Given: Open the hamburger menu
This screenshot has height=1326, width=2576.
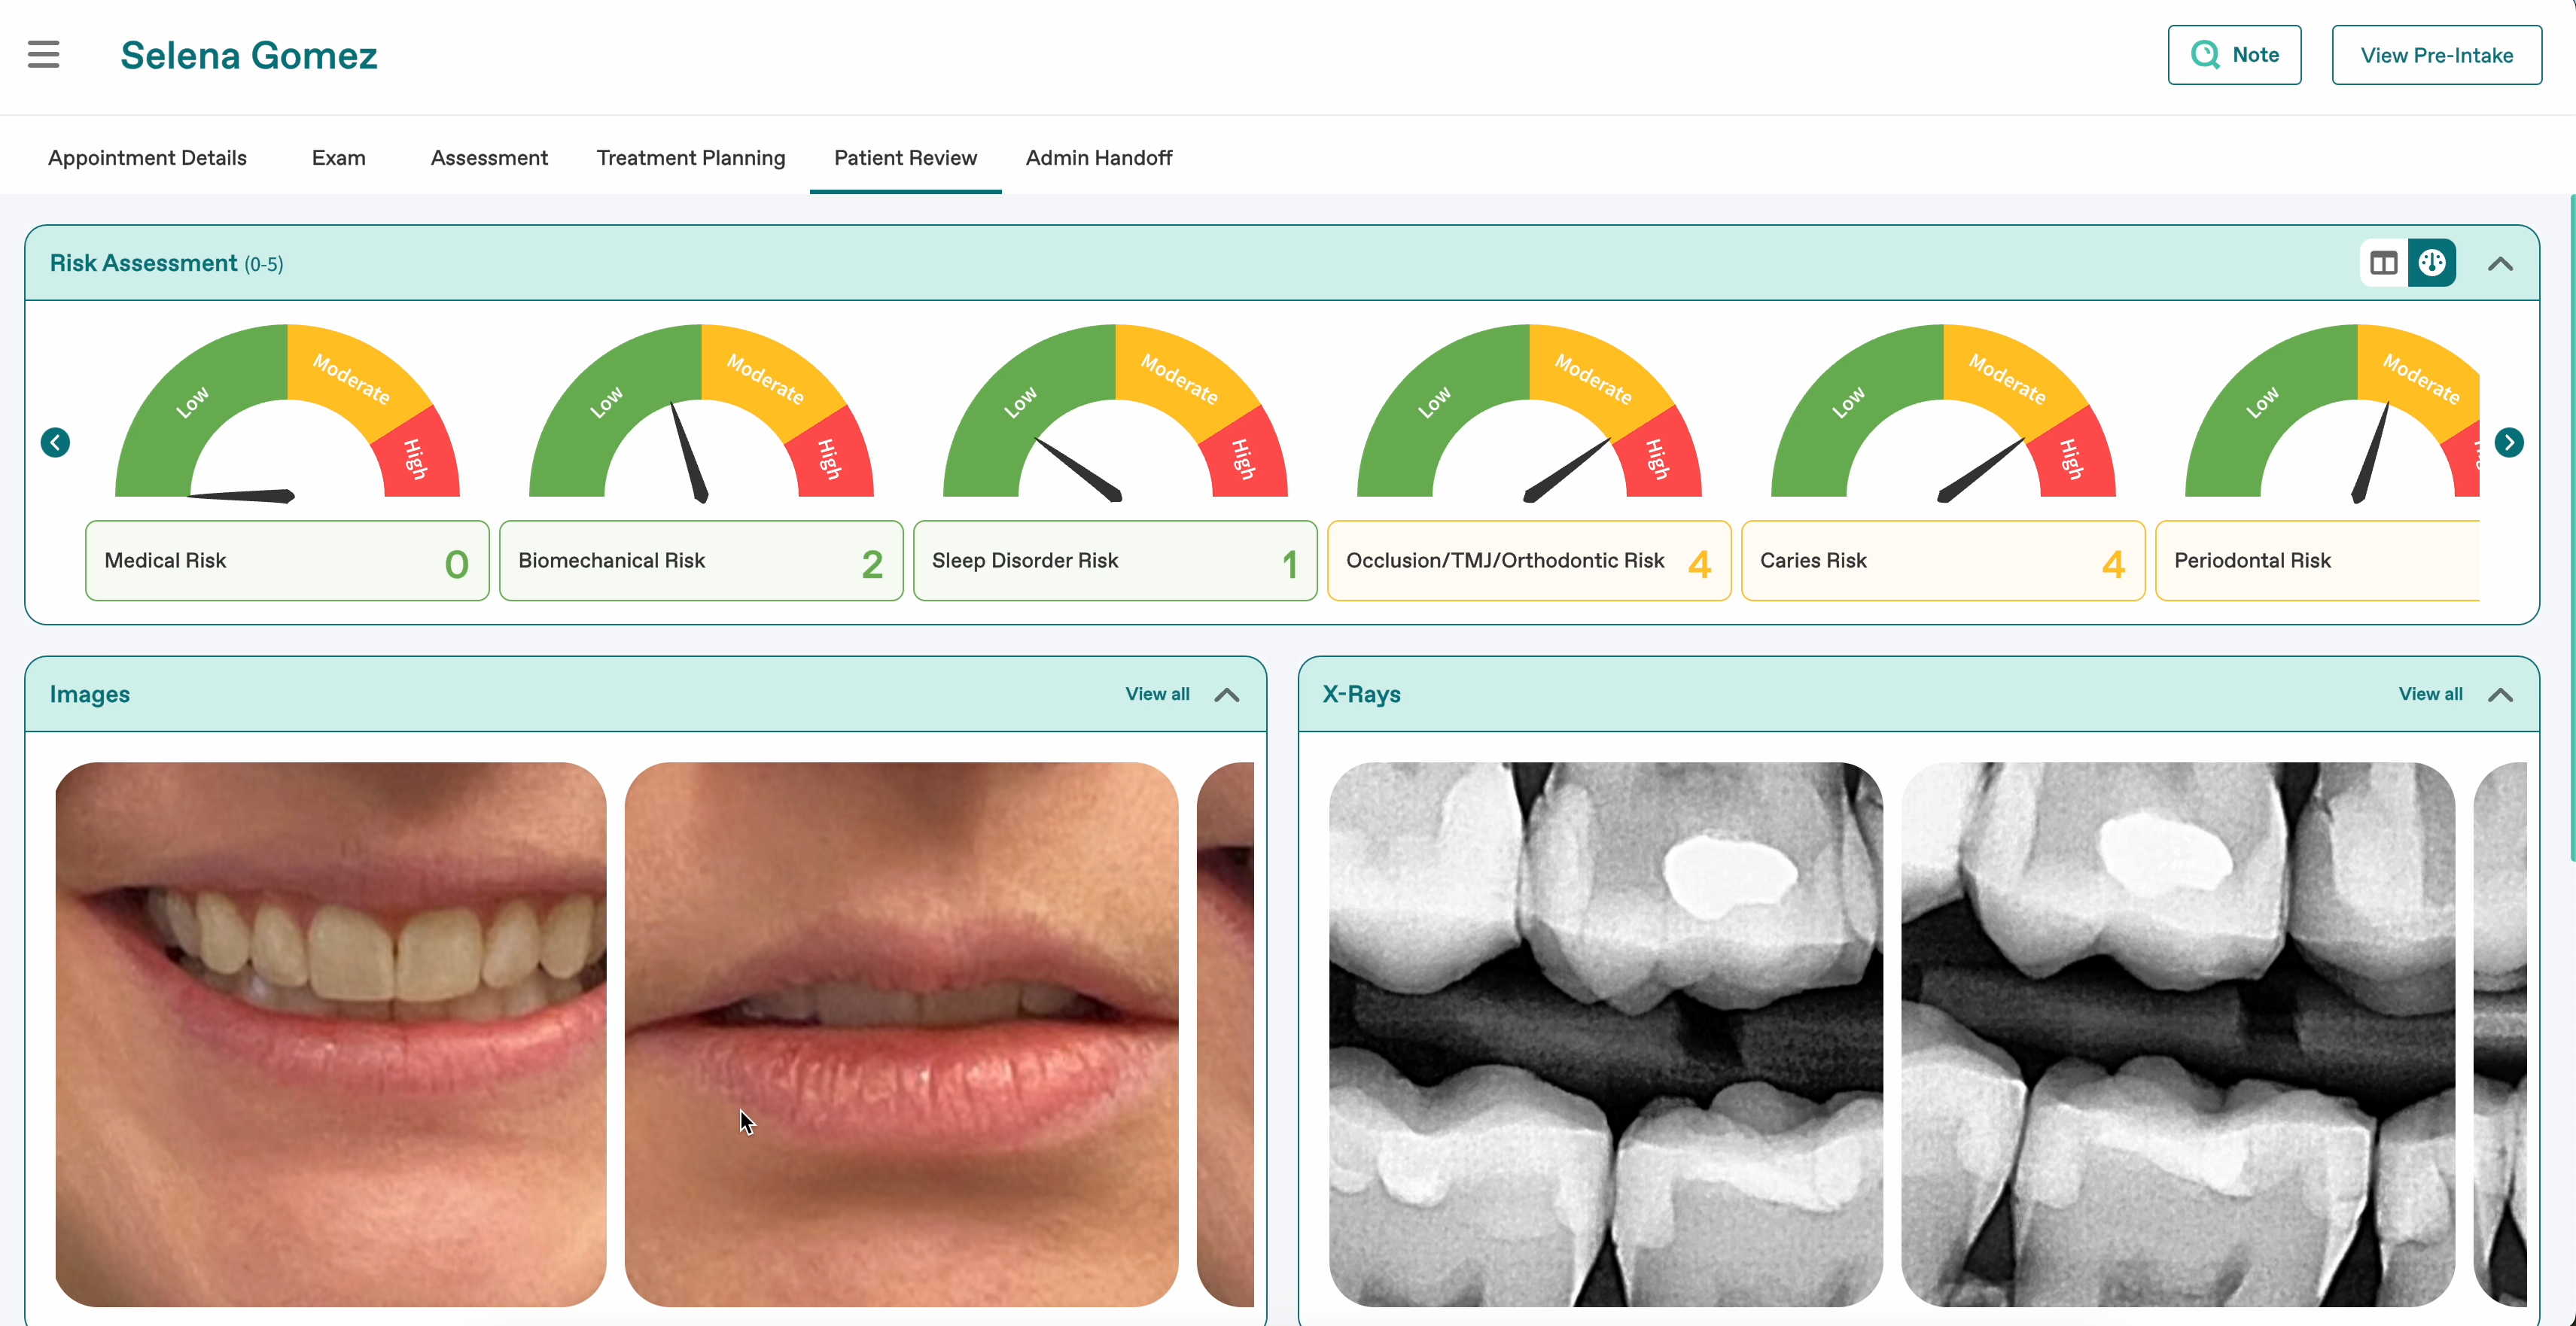Looking at the screenshot, I should tap(43, 55).
